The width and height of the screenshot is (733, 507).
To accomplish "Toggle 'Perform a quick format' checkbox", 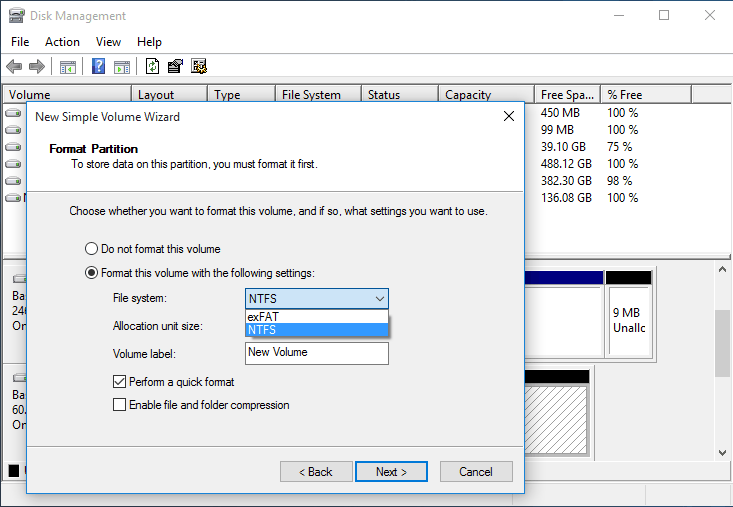I will point(173,382).
